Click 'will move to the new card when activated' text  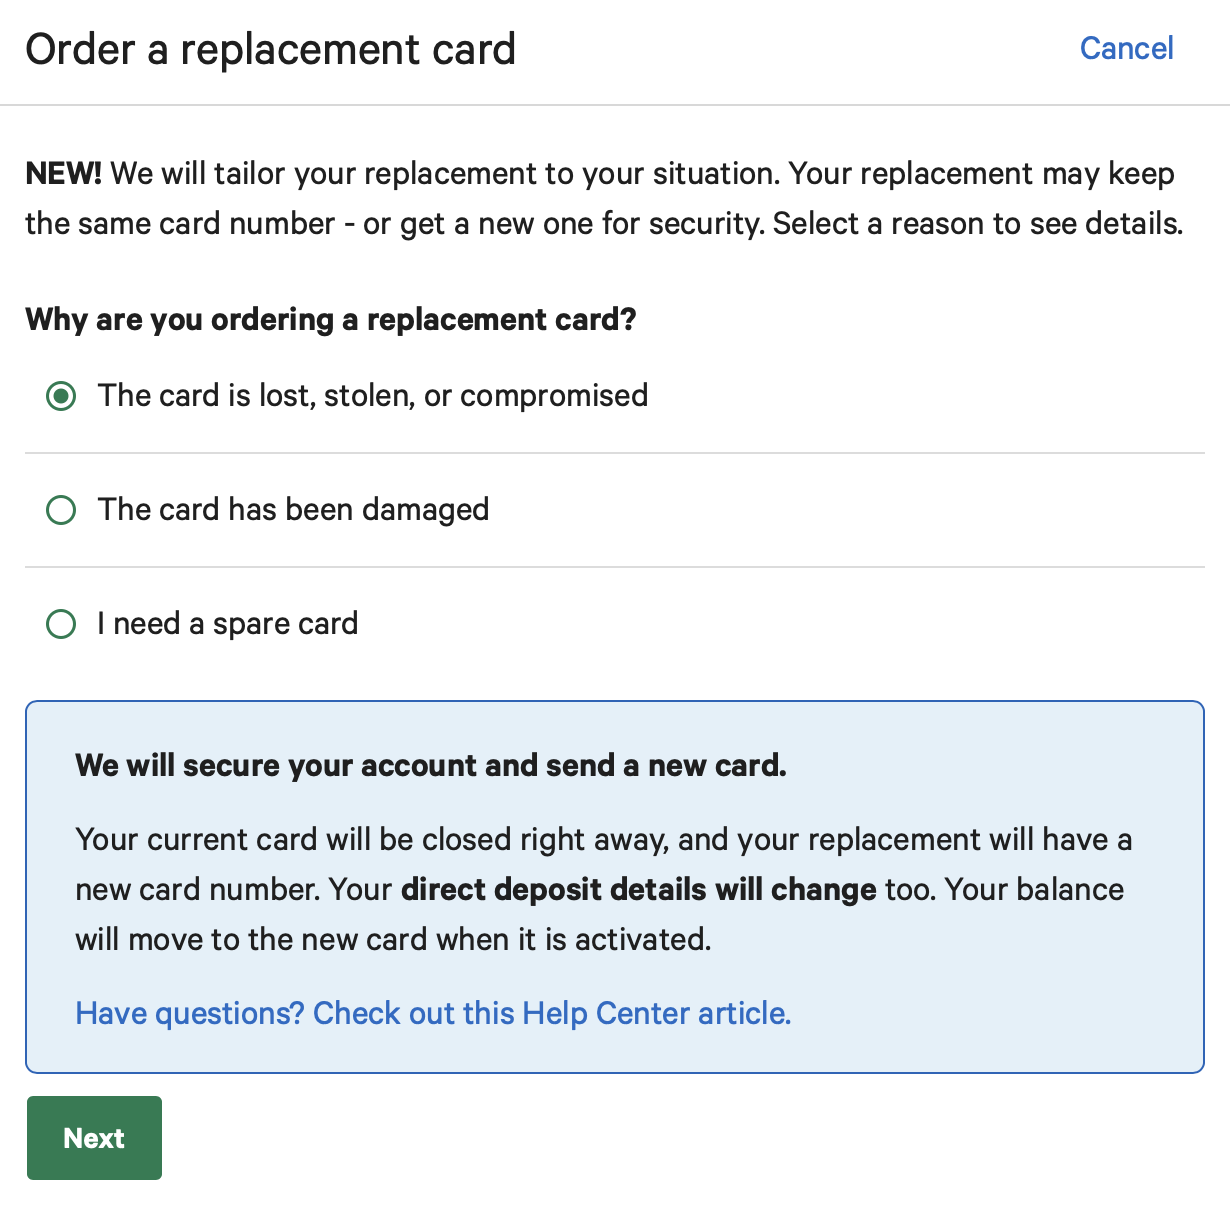click(x=392, y=940)
